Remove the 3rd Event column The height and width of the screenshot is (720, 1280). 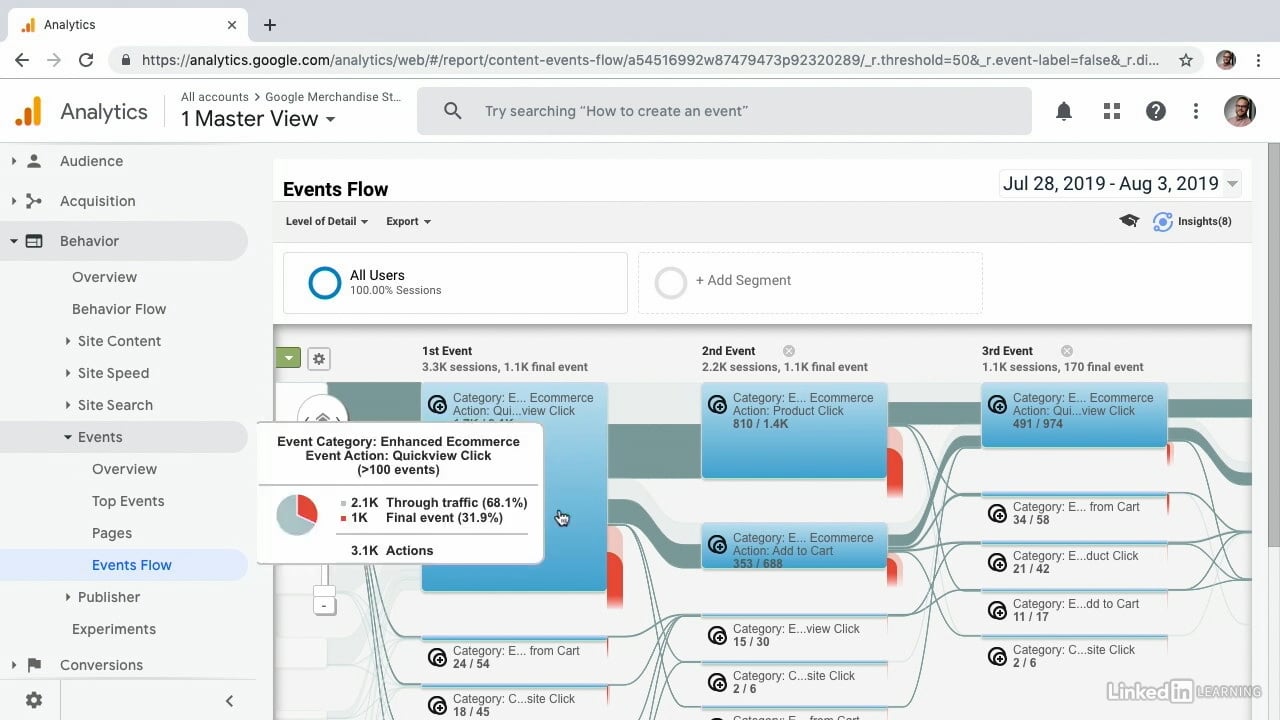(x=1067, y=351)
